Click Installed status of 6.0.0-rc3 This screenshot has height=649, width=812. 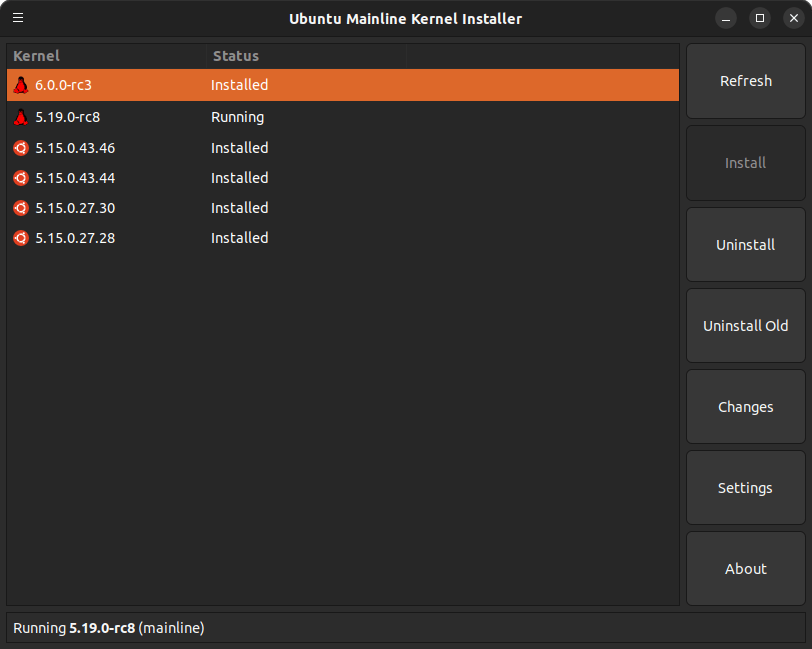[x=240, y=85]
